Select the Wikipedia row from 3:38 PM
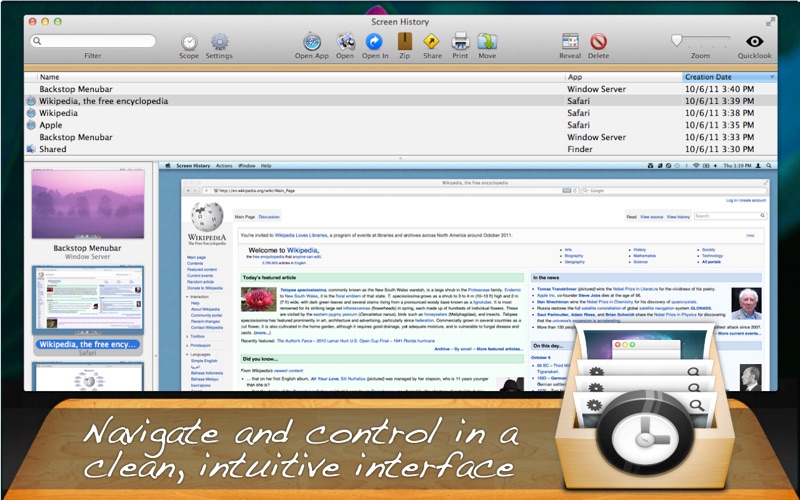This screenshot has height=500, width=800. pyautogui.click(x=401, y=113)
